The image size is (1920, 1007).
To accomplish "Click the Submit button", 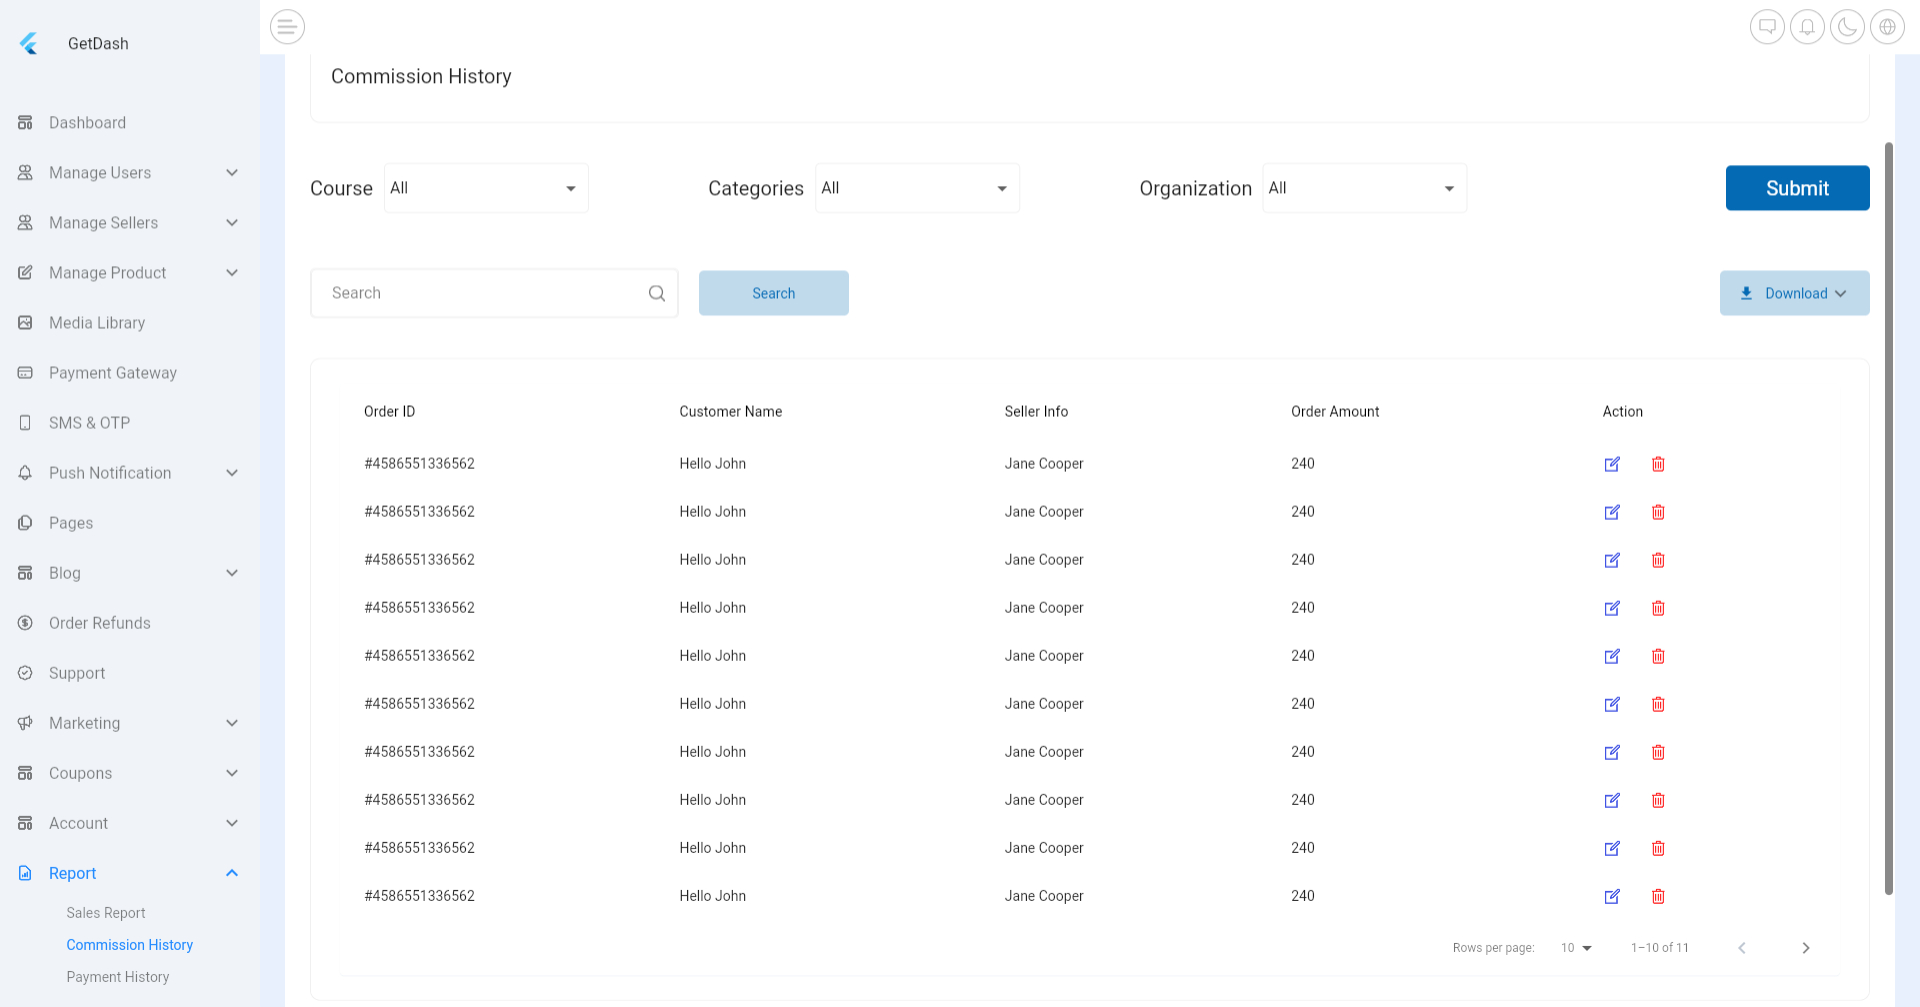I will coord(1797,188).
